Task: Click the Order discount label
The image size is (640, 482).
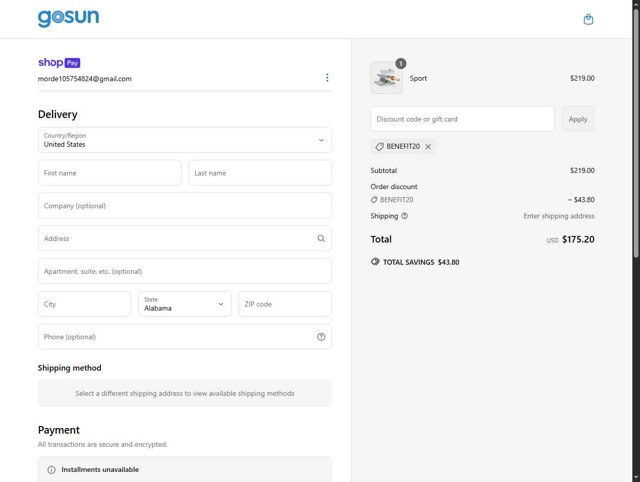Action: [x=394, y=187]
